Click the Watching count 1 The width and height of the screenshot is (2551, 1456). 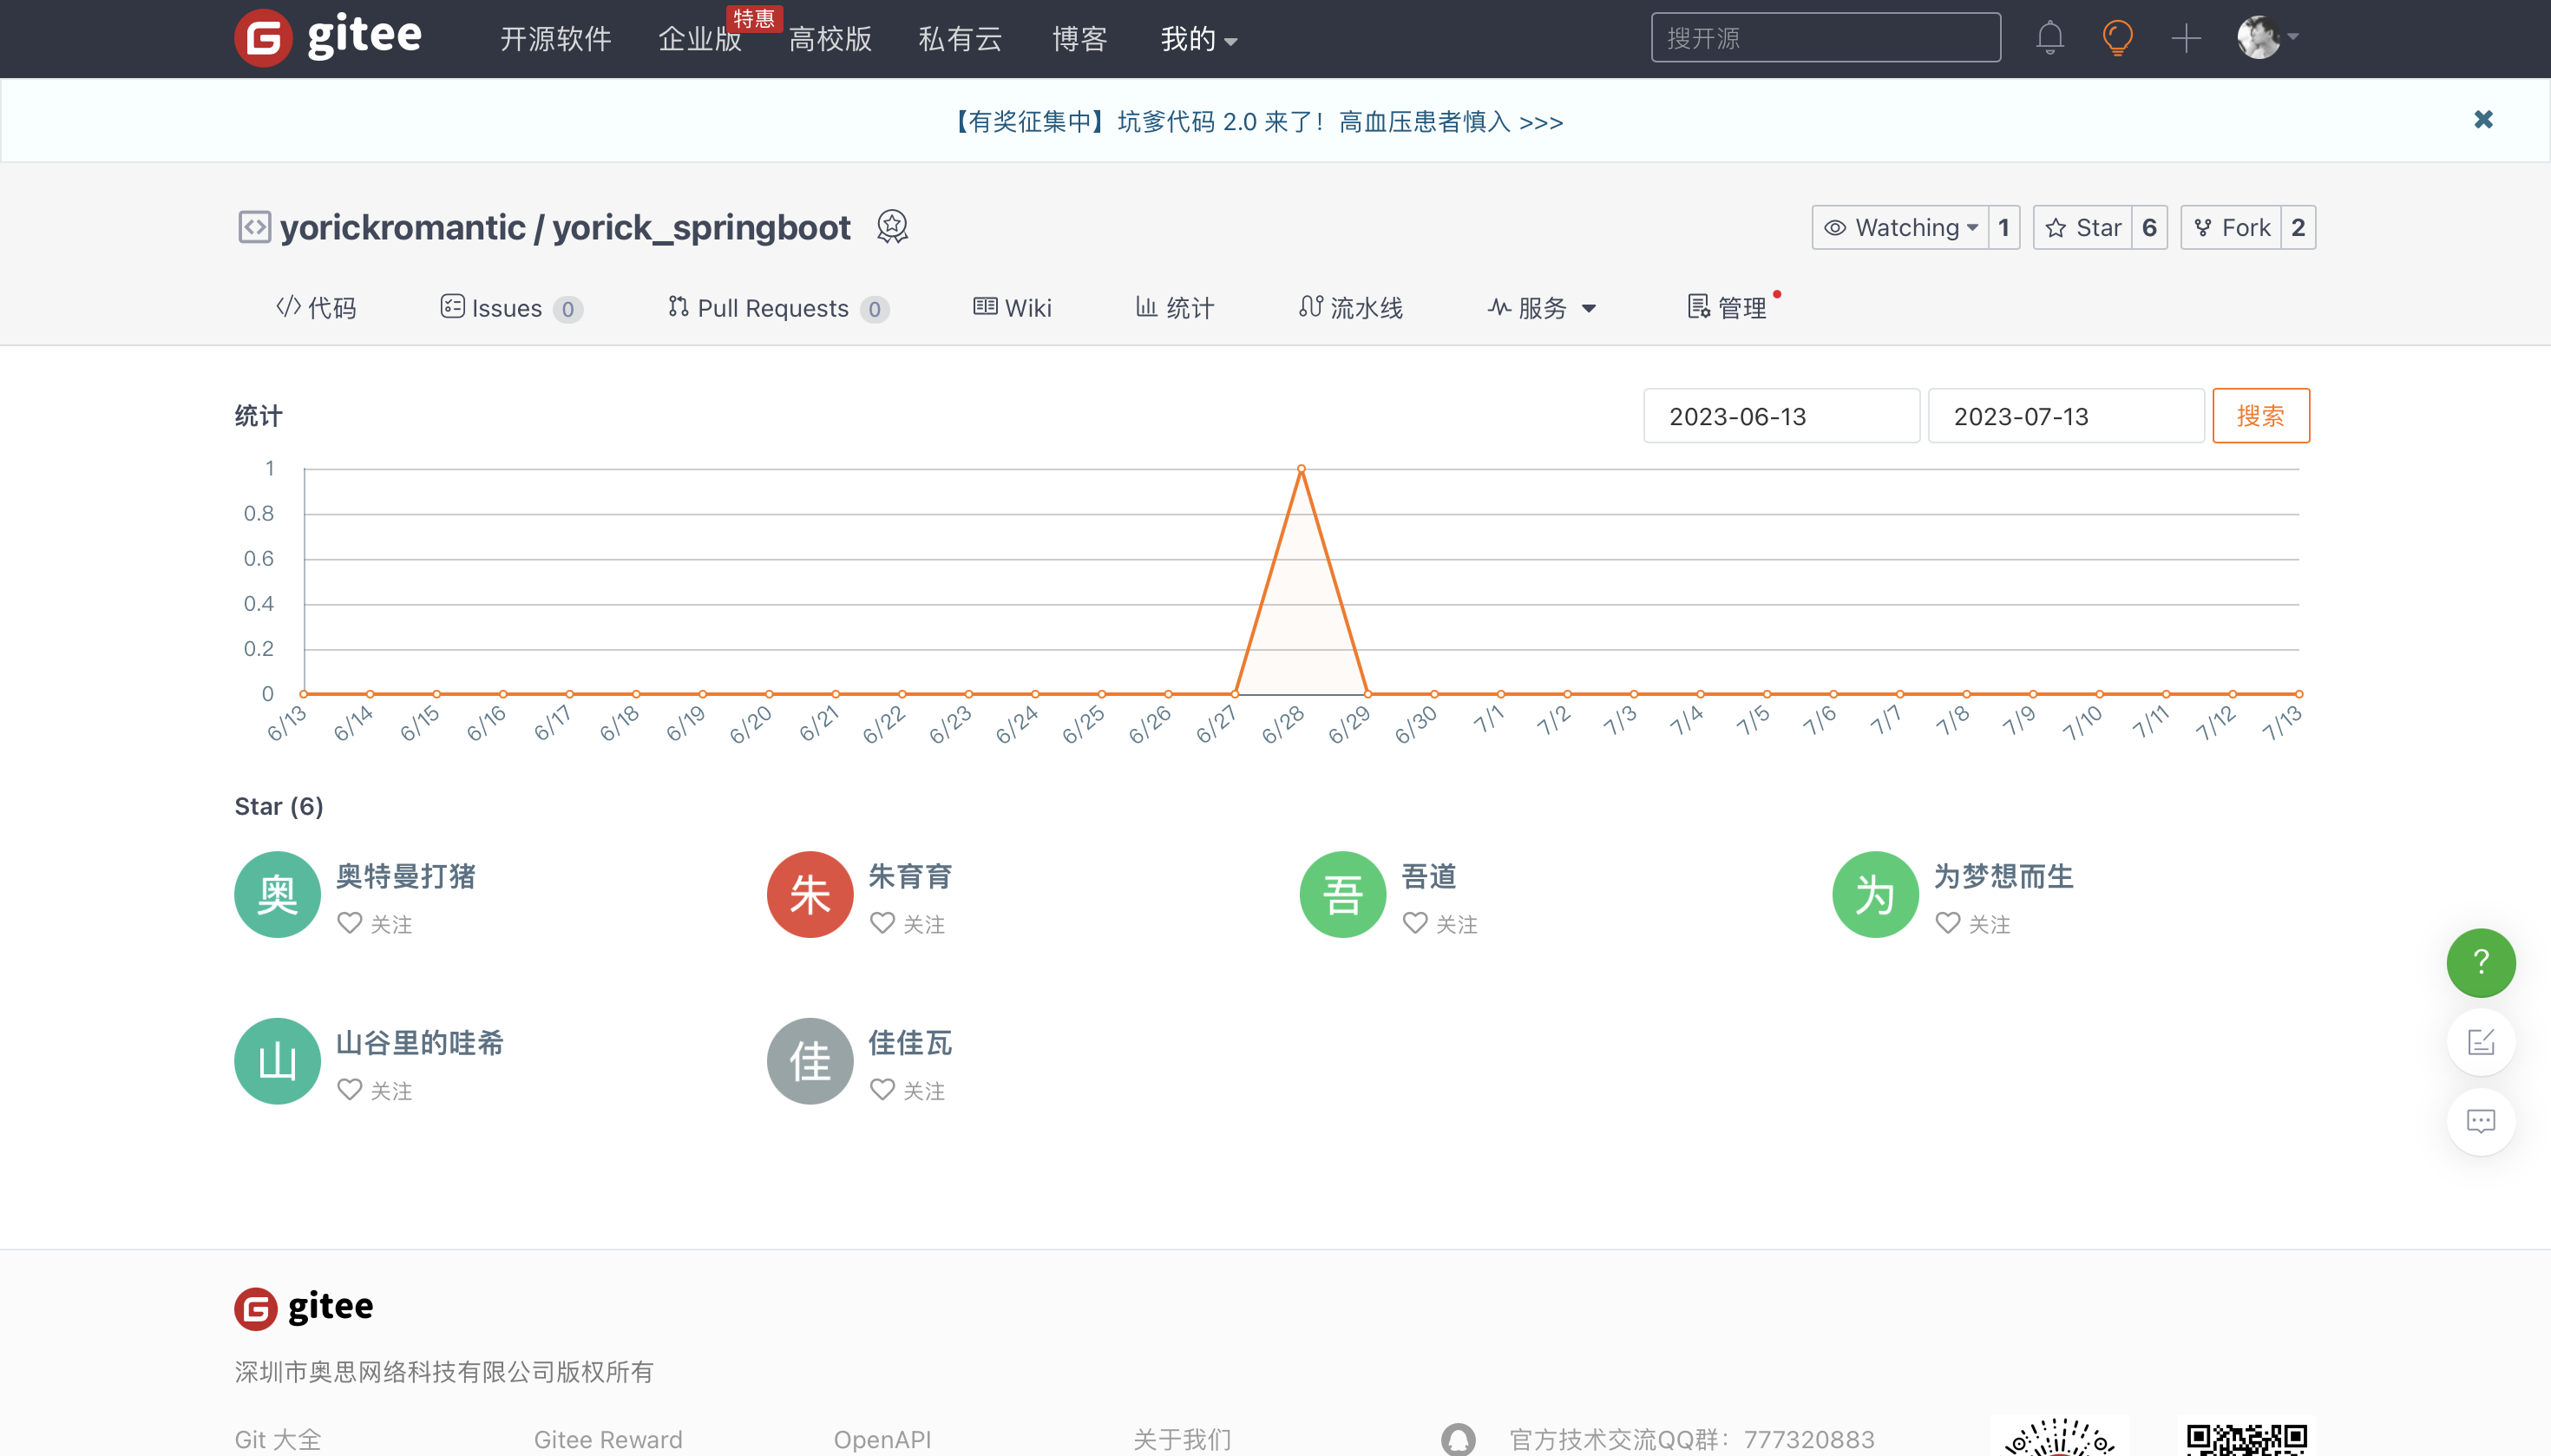coord(2004,228)
